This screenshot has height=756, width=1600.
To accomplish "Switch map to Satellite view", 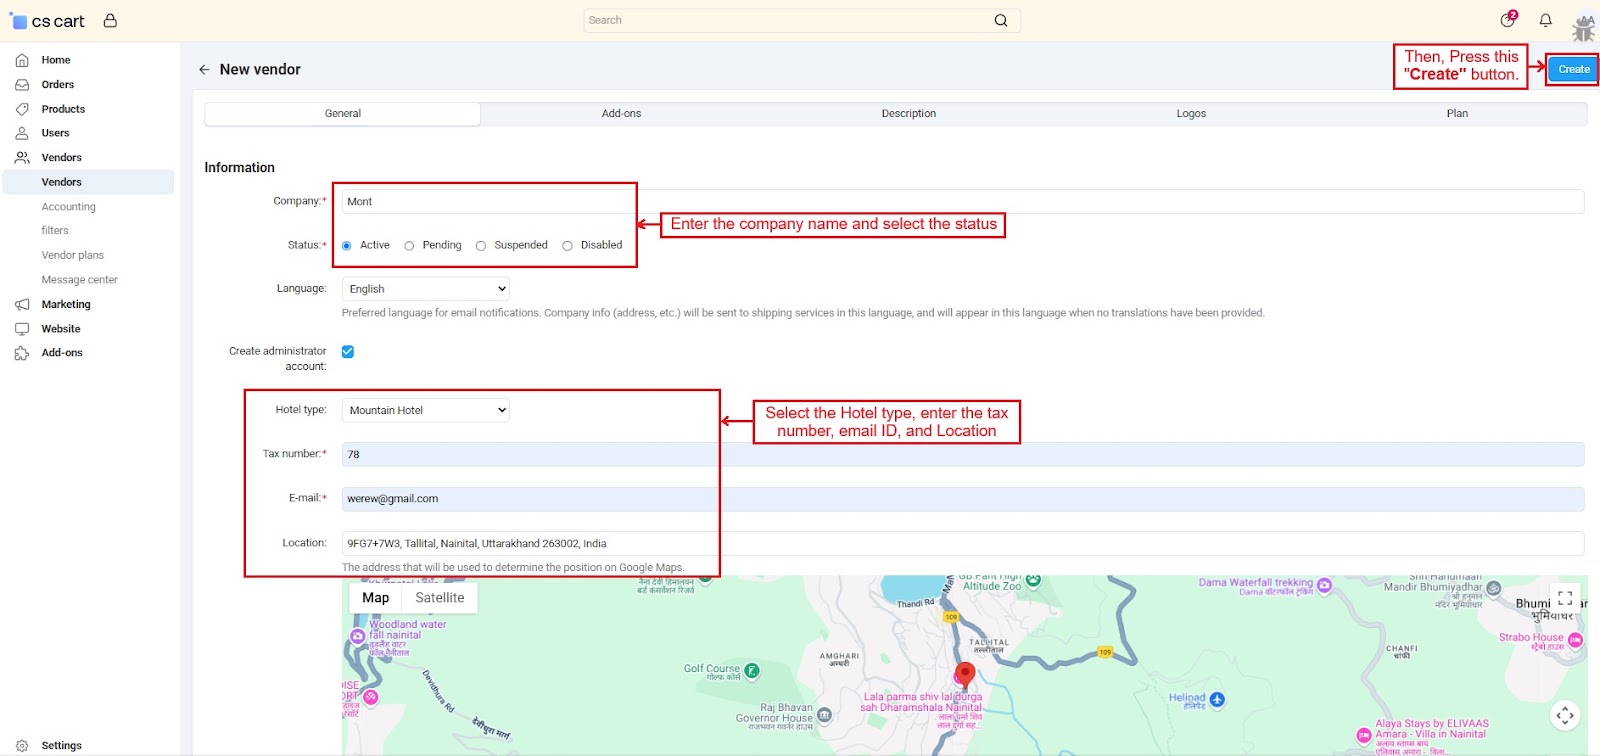I will click(x=439, y=598).
